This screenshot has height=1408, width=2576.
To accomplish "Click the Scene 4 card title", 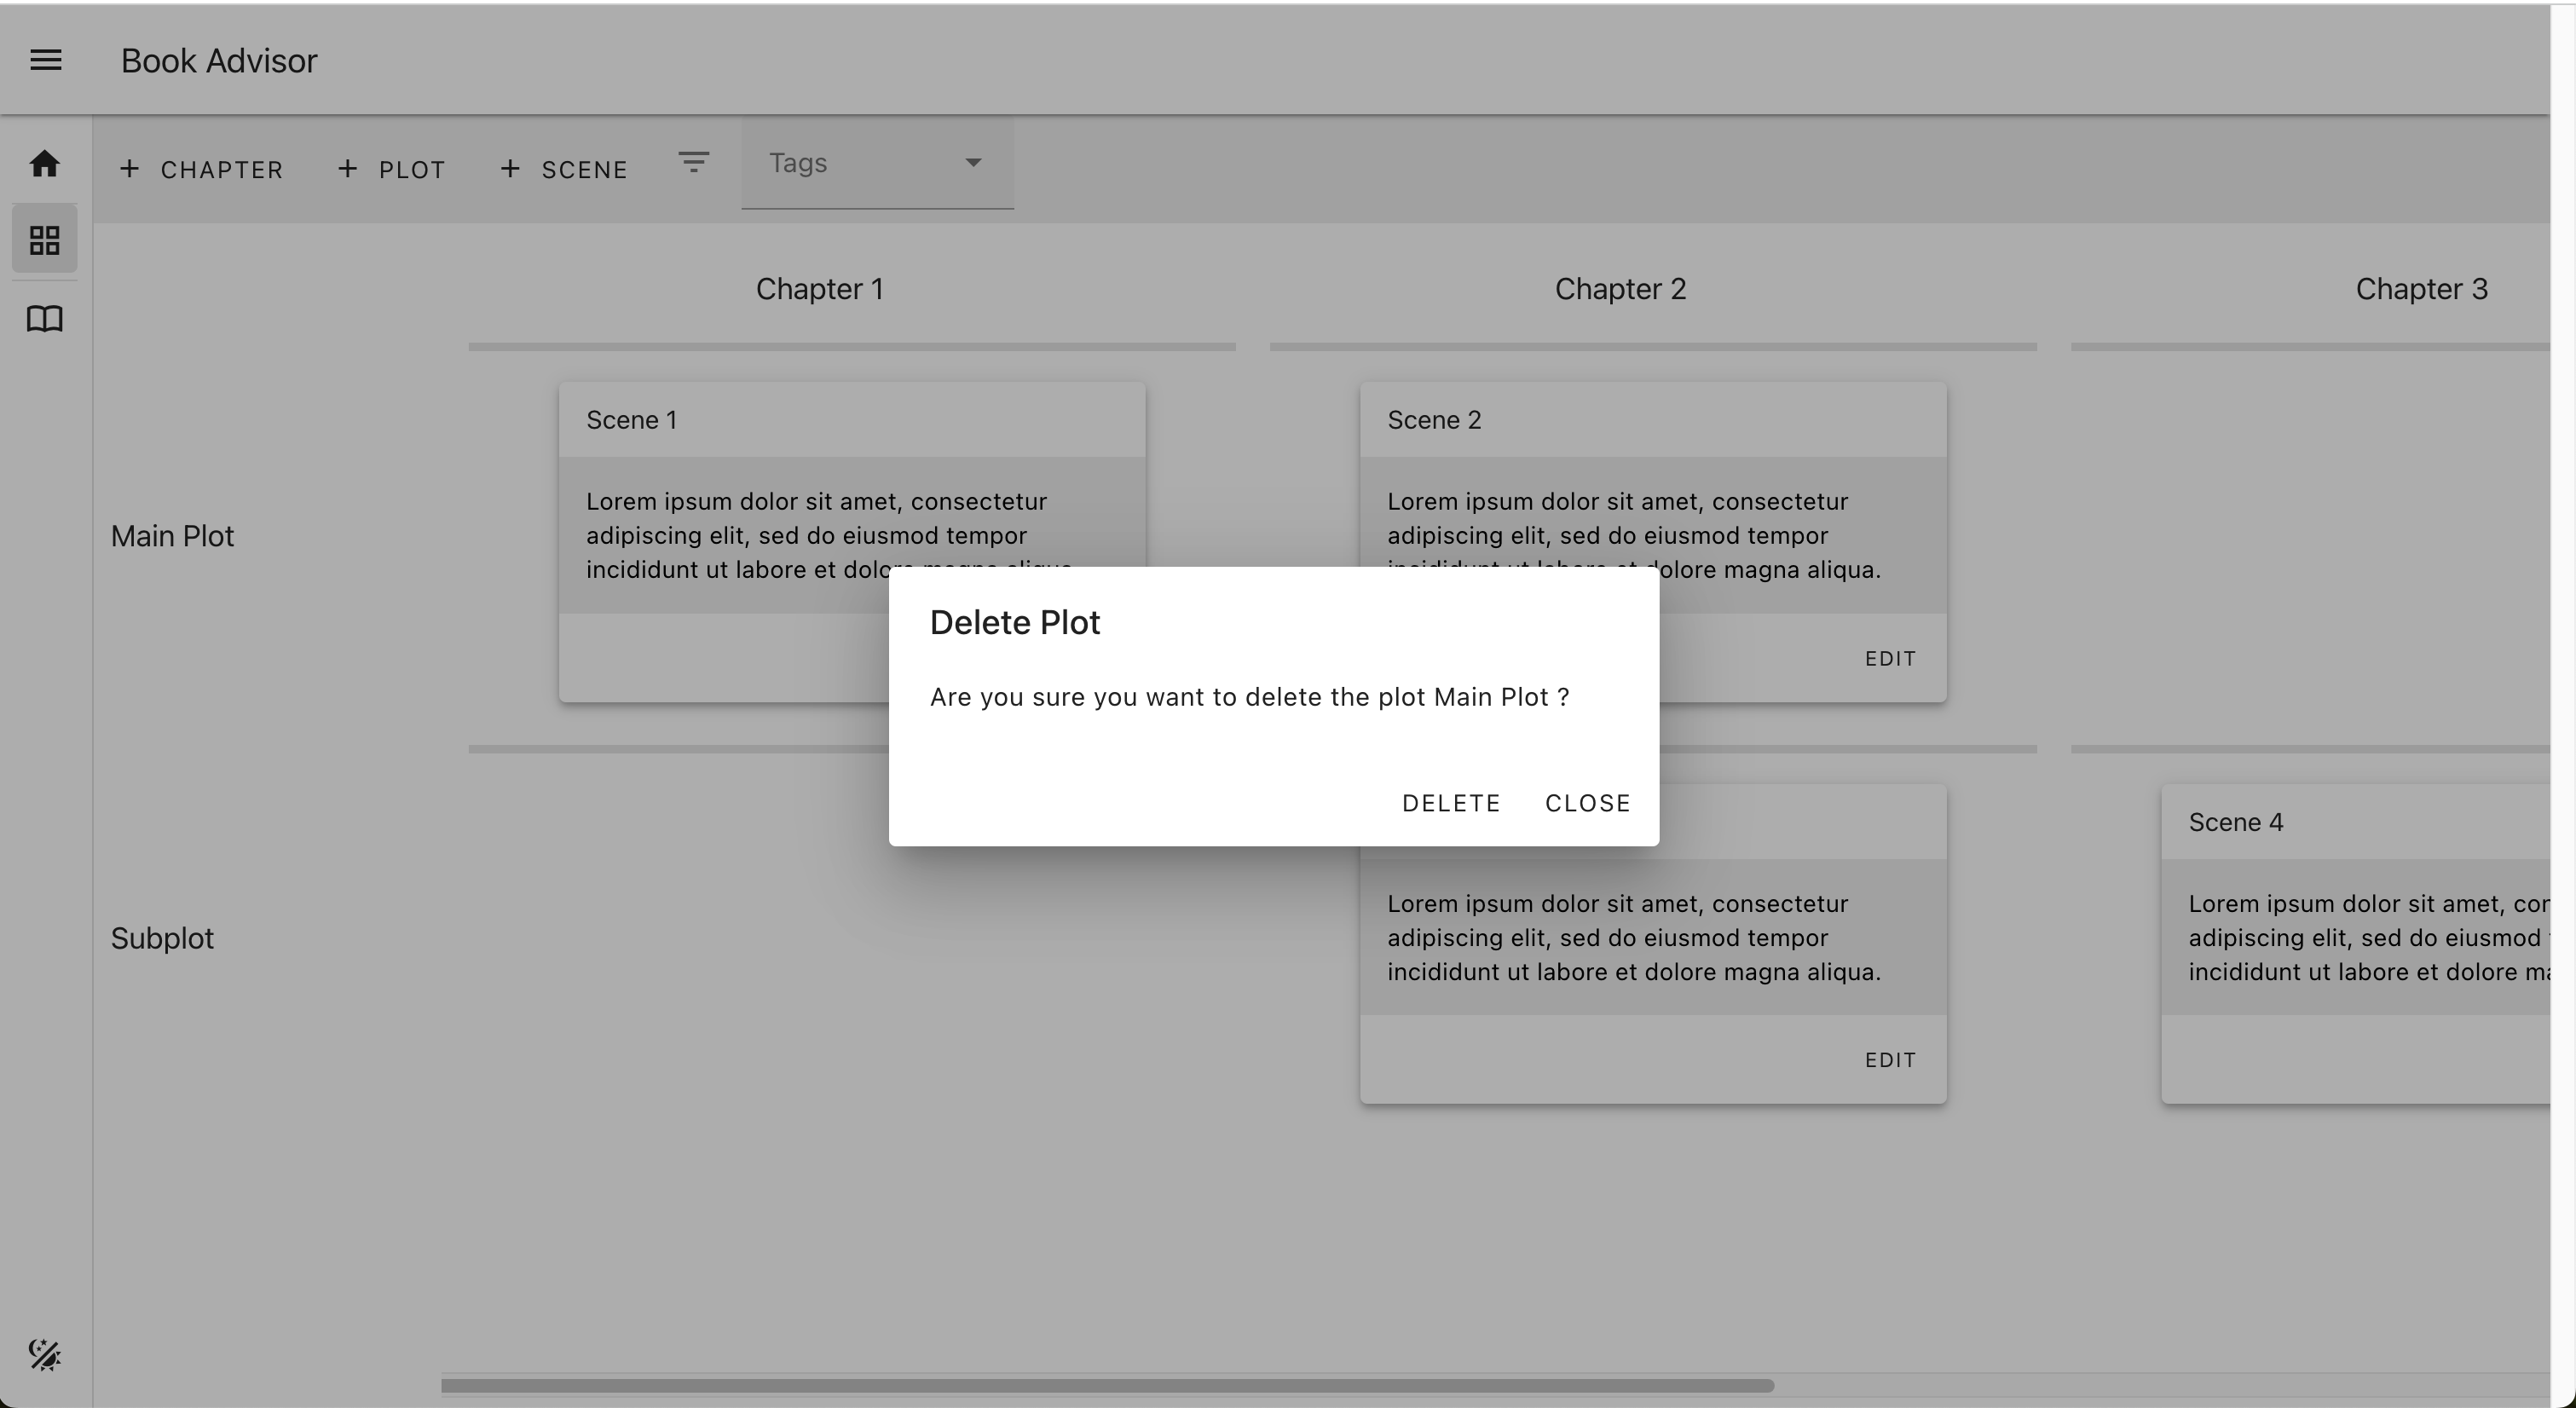I will coord(2236,822).
